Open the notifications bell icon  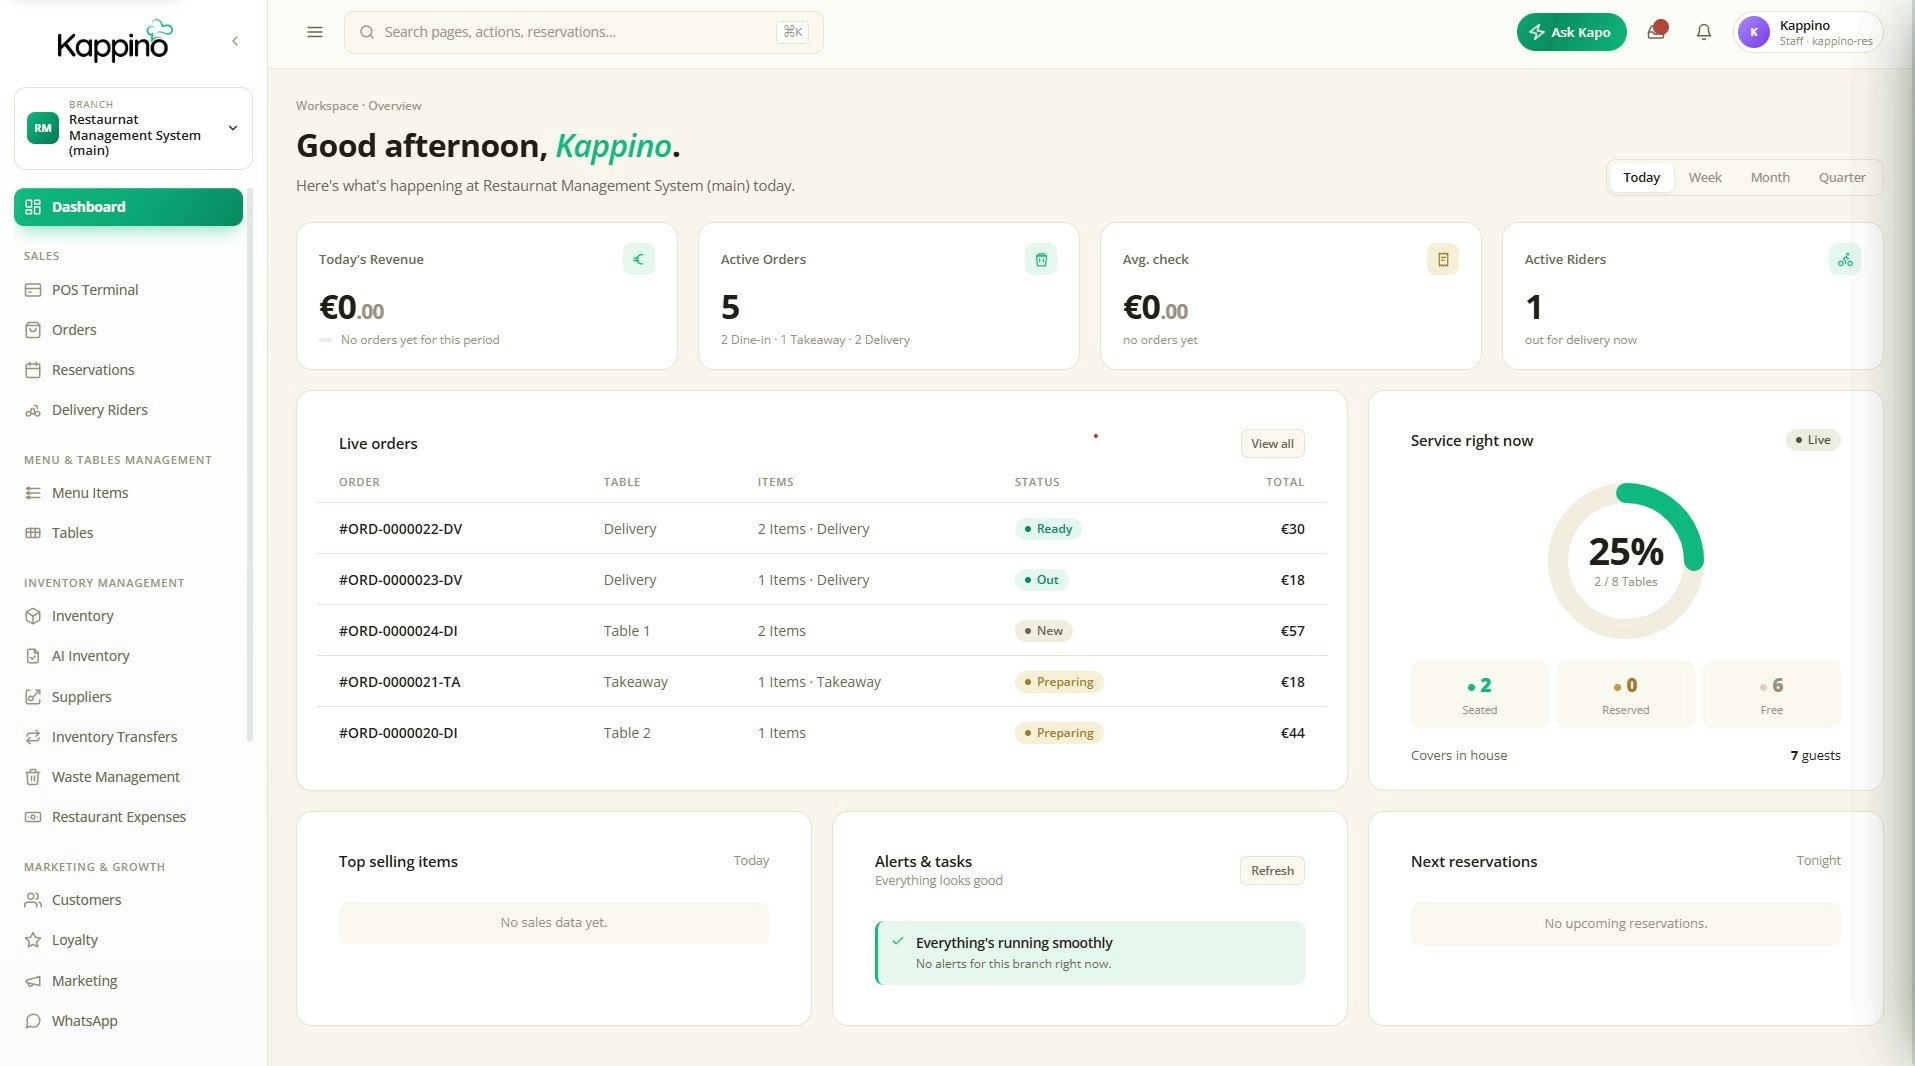1704,32
